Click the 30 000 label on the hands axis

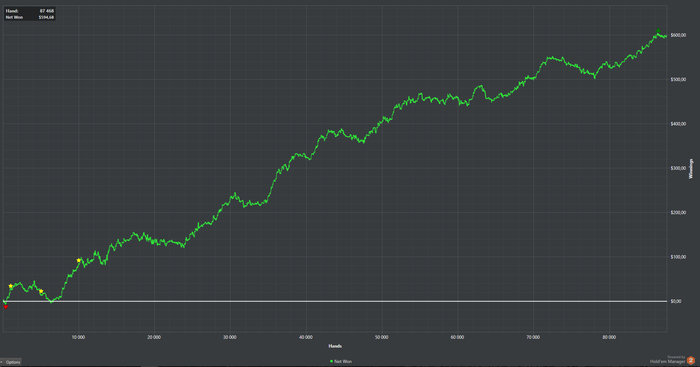coord(230,337)
